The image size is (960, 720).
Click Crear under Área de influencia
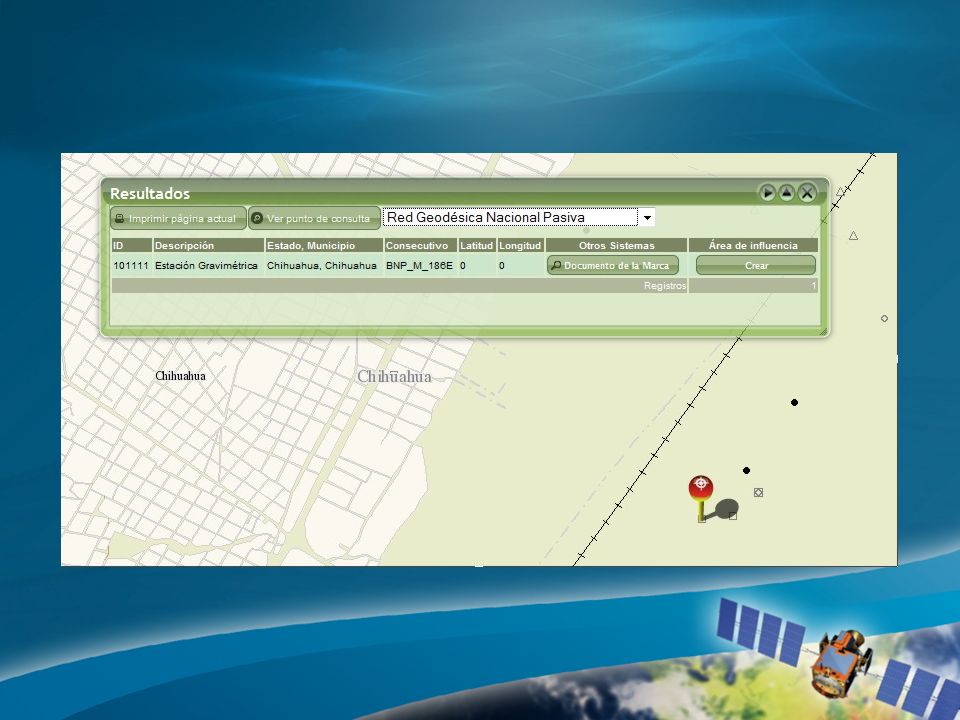(756, 266)
